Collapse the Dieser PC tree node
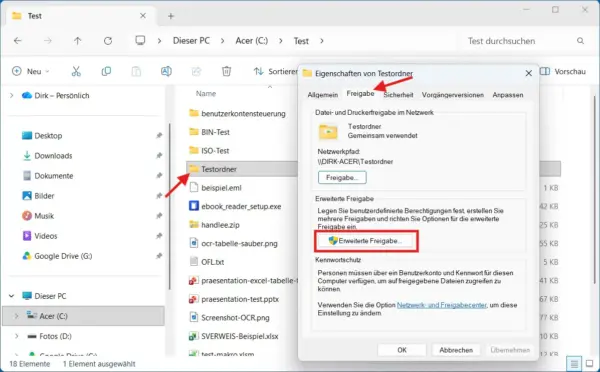 [11, 296]
